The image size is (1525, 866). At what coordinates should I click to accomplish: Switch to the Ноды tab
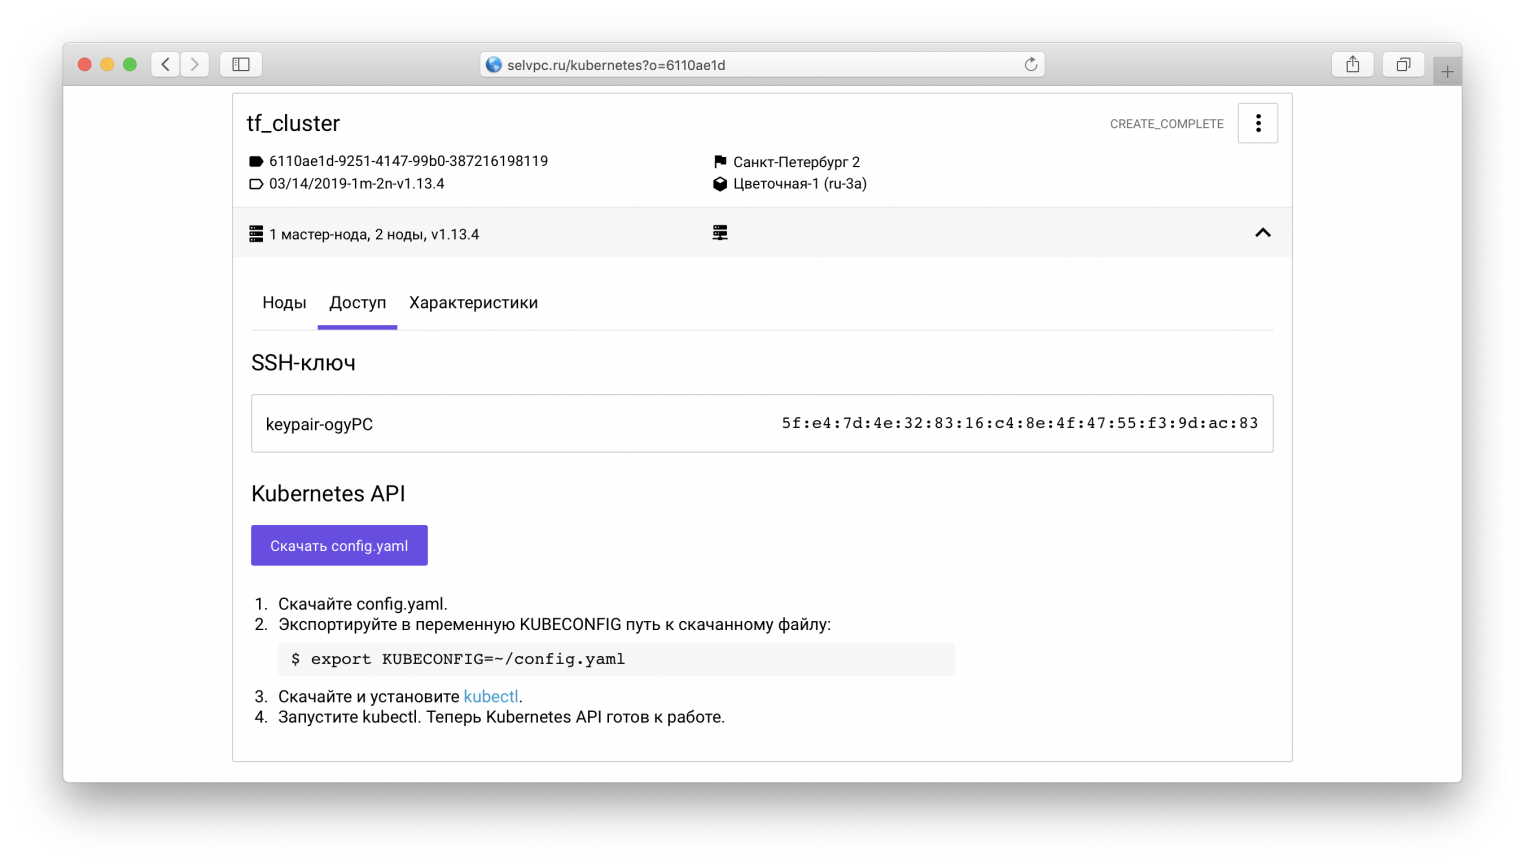pos(284,303)
